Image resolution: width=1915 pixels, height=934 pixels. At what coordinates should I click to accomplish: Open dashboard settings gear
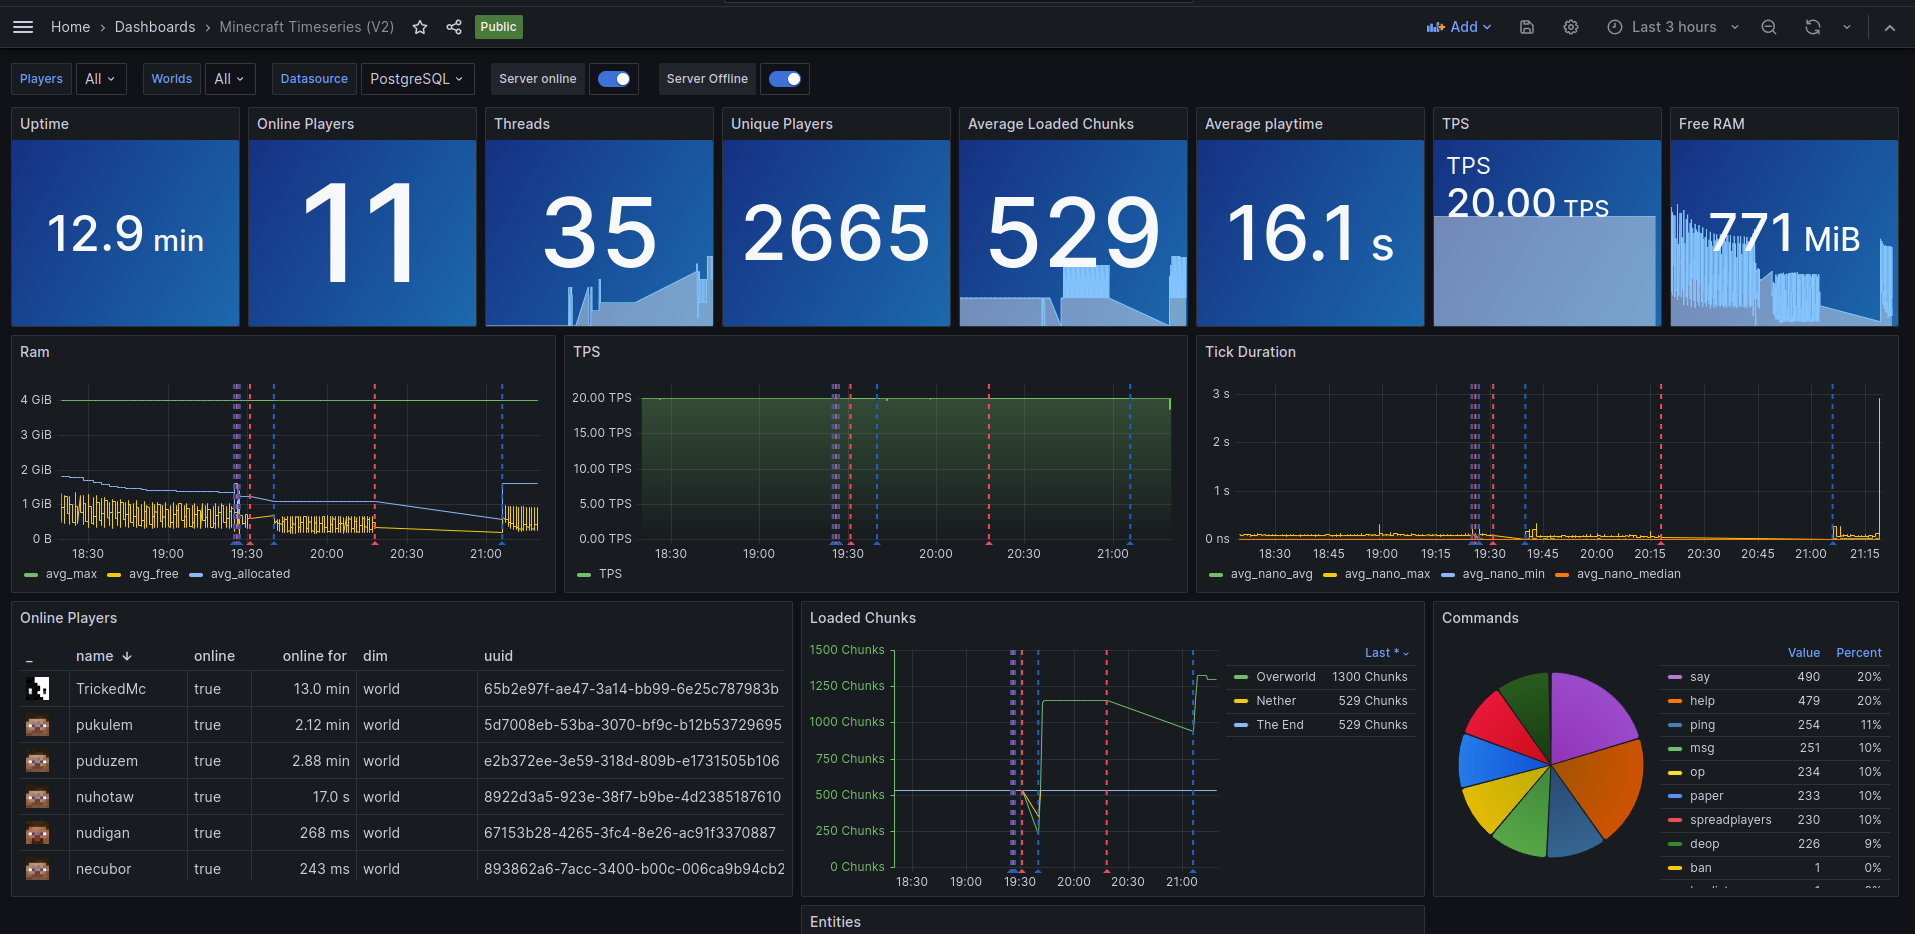[x=1571, y=27]
